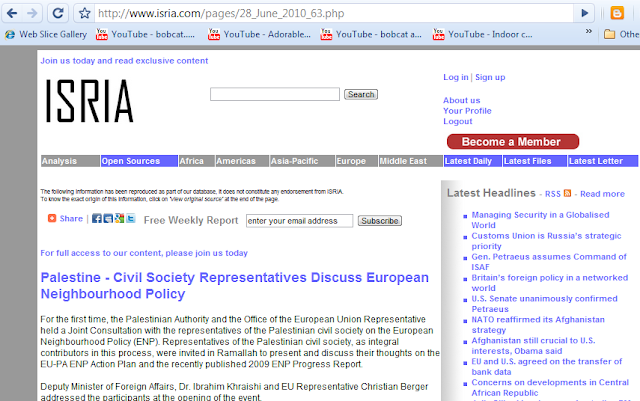Open the About us link

tap(462, 100)
